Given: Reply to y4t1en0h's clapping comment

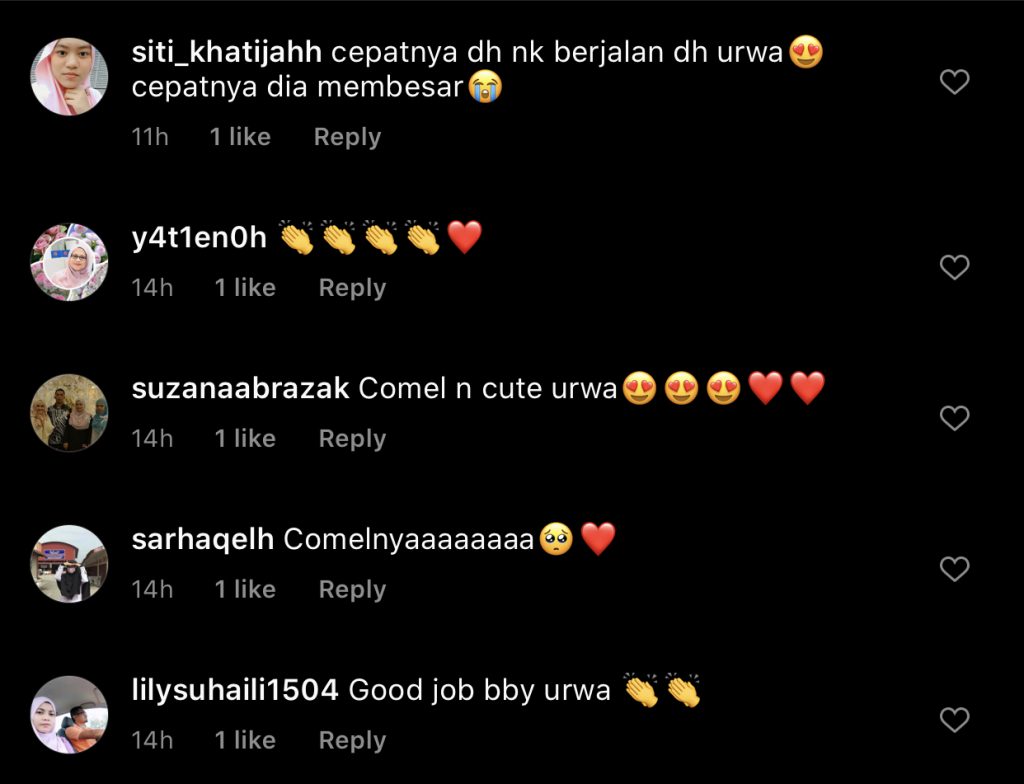Looking at the screenshot, I should pyautogui.click(x=353, y=288).
